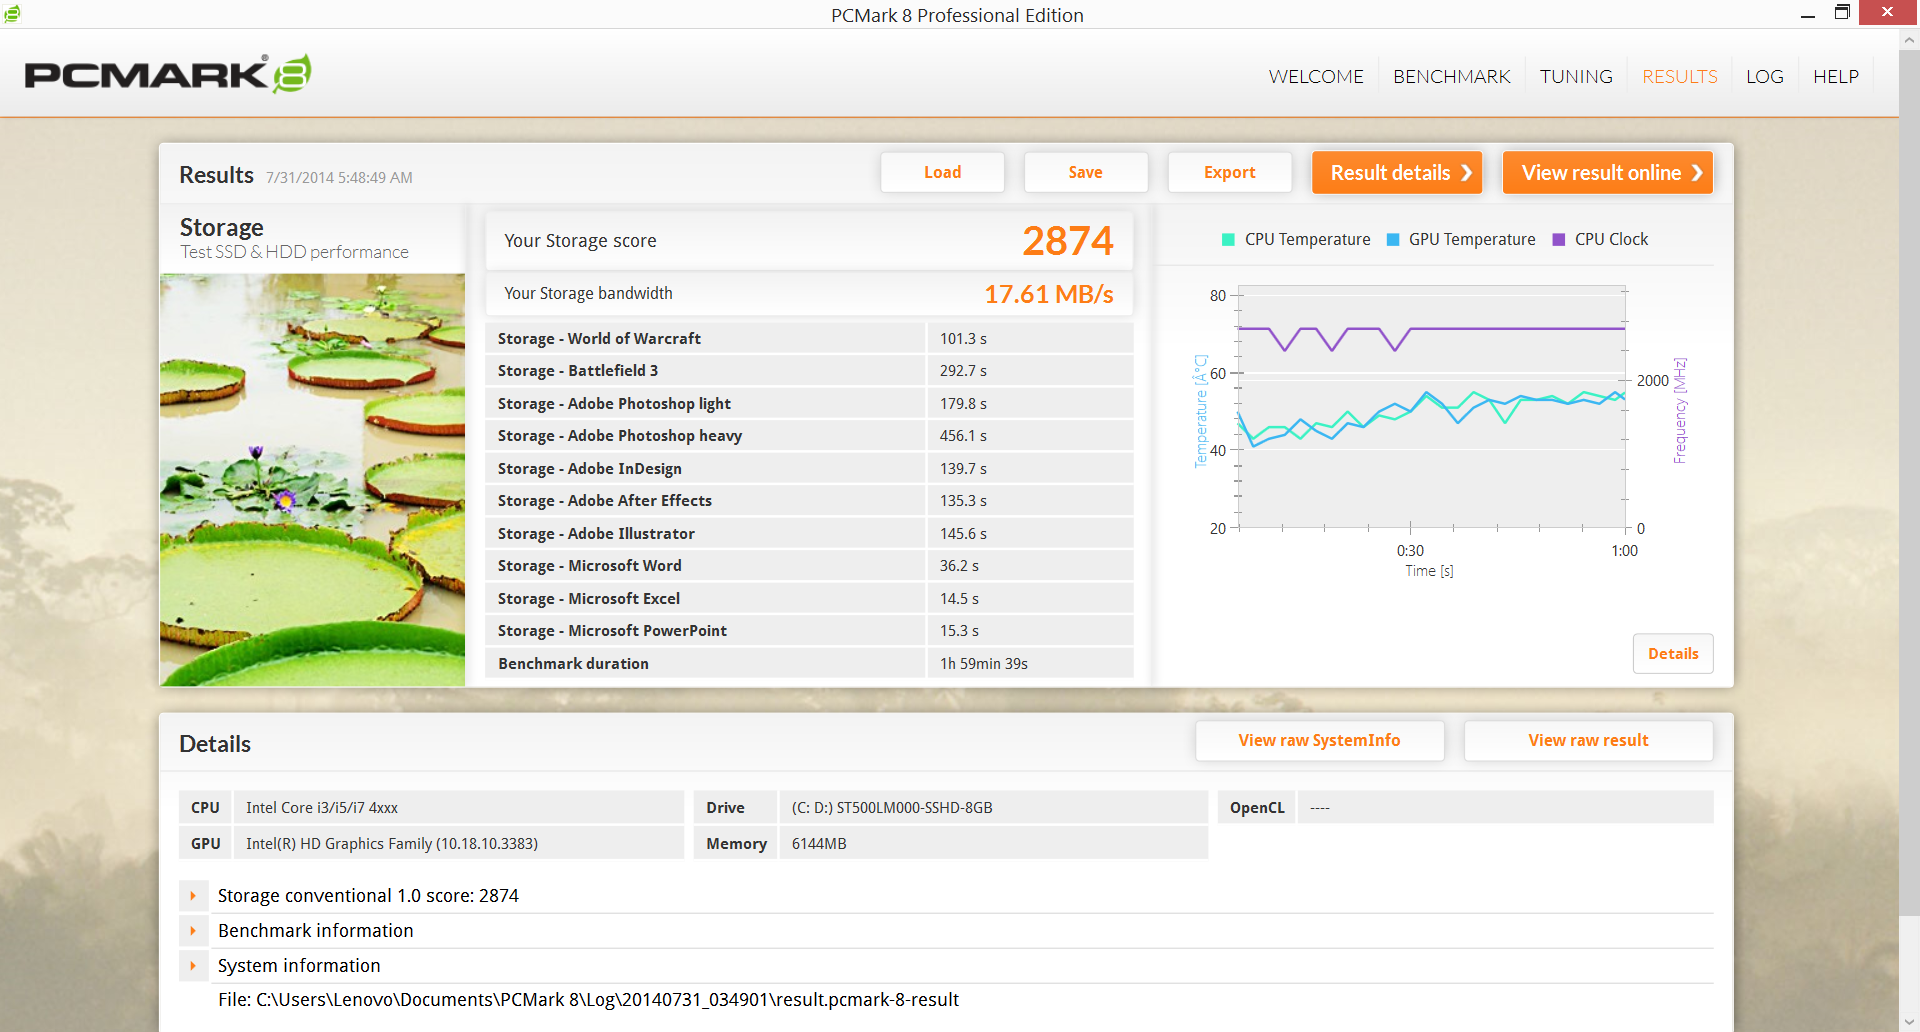Restore down the PCMark 8 window
The image size is (1920, 1032).
[x=1842, y=13]
